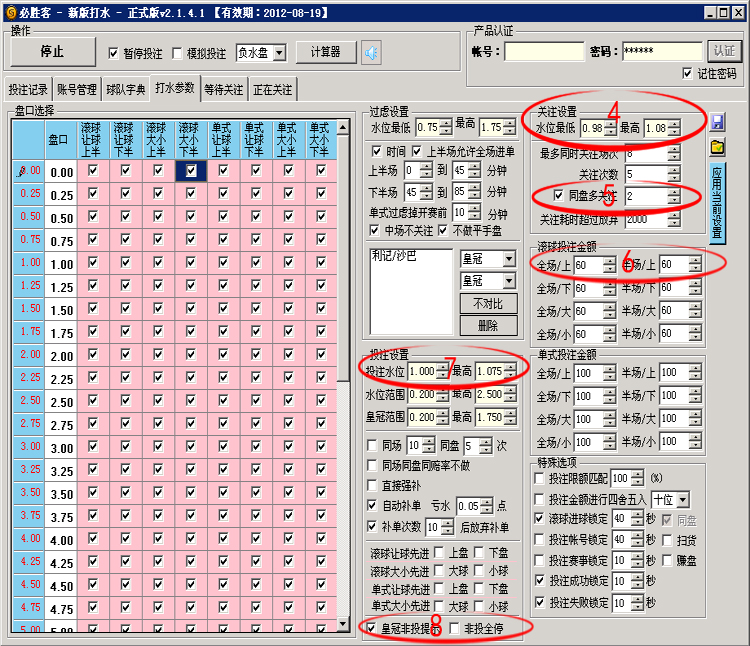Uncheck the 记住密码 checkbox
This screenshot has height=646, width=750.
click(687, 73)
